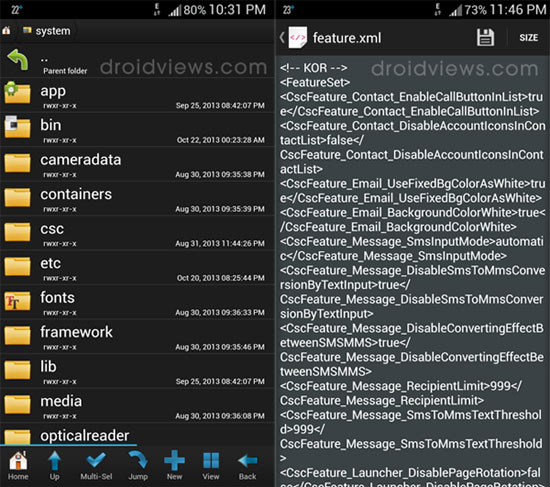Tap the Jump toolbar icon
Image resolution: width=550 pixels, height=487 pixels.
[138, 466]
